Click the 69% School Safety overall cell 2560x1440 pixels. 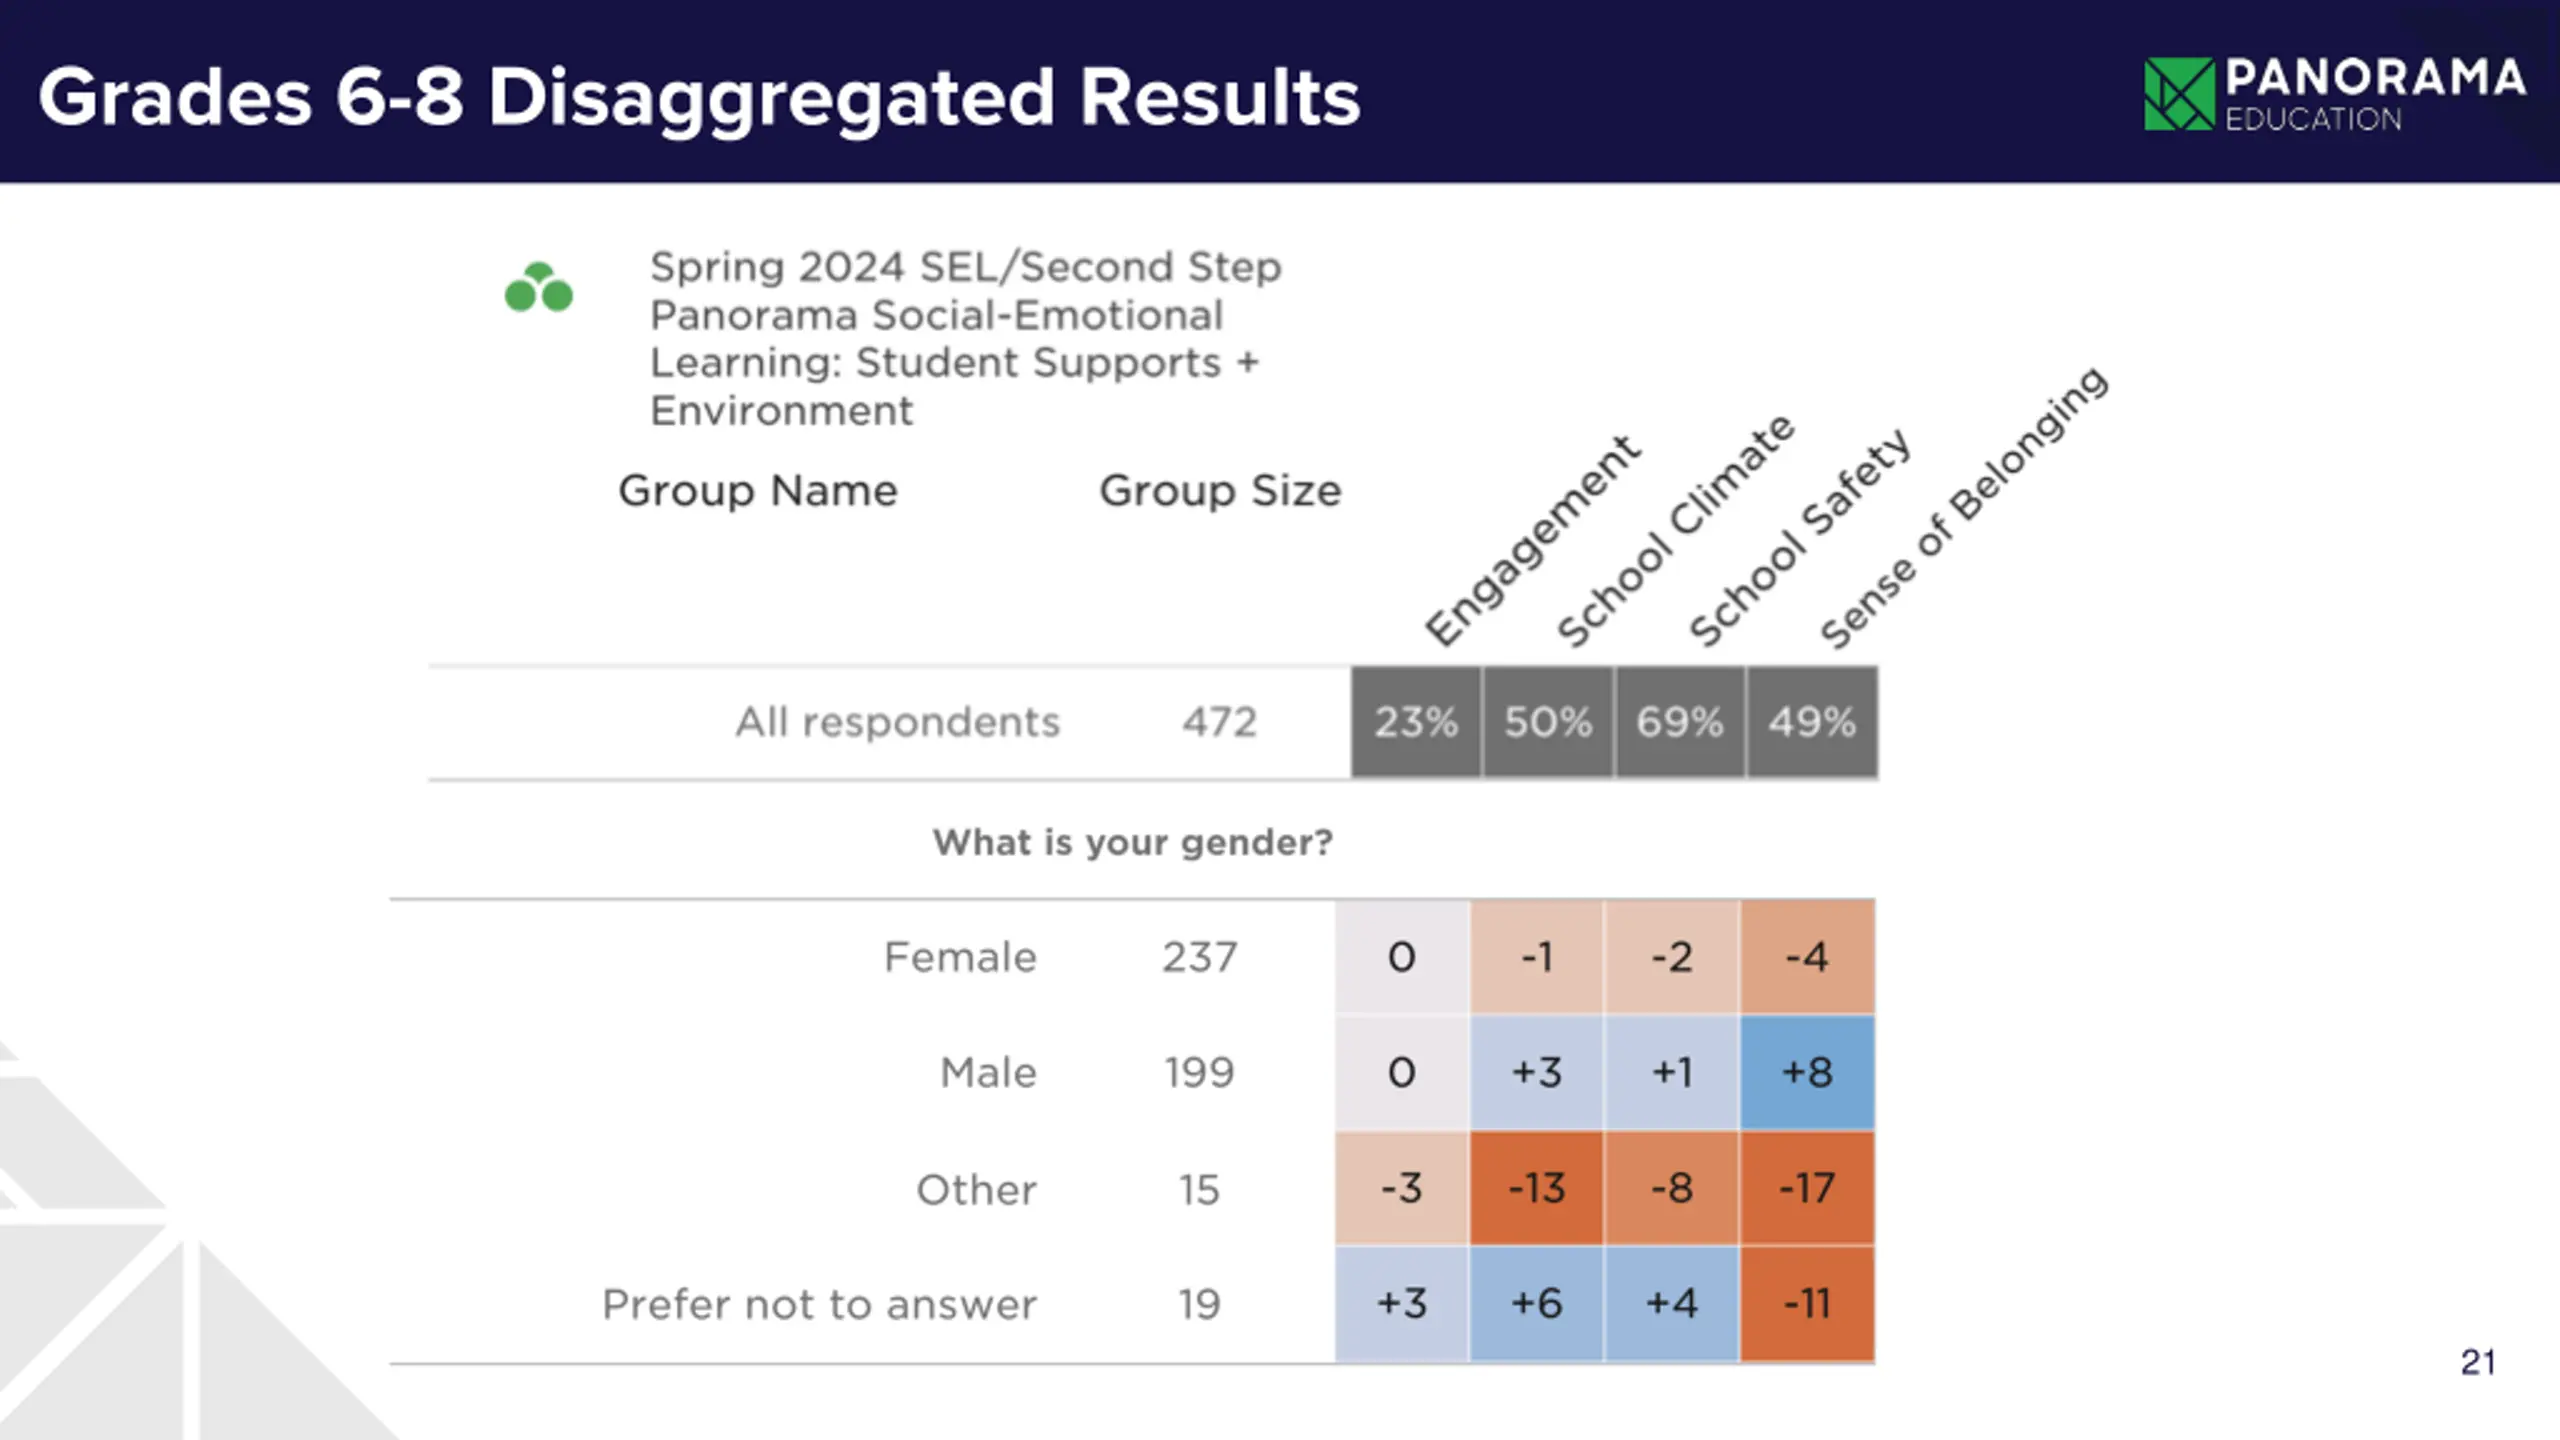tap(1679, 722)
